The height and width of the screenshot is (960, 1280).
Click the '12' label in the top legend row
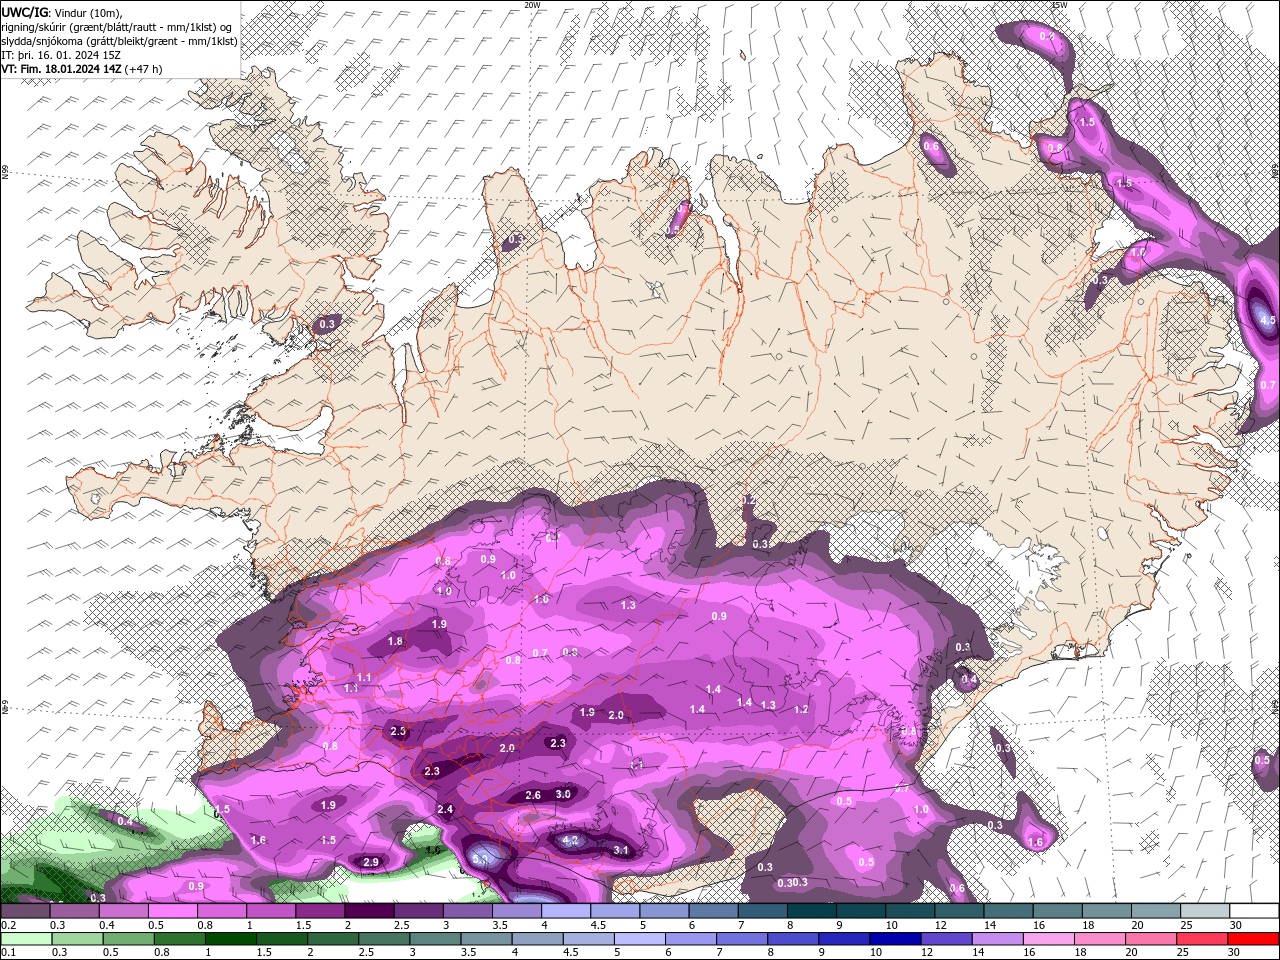click(x=941, y=926)
